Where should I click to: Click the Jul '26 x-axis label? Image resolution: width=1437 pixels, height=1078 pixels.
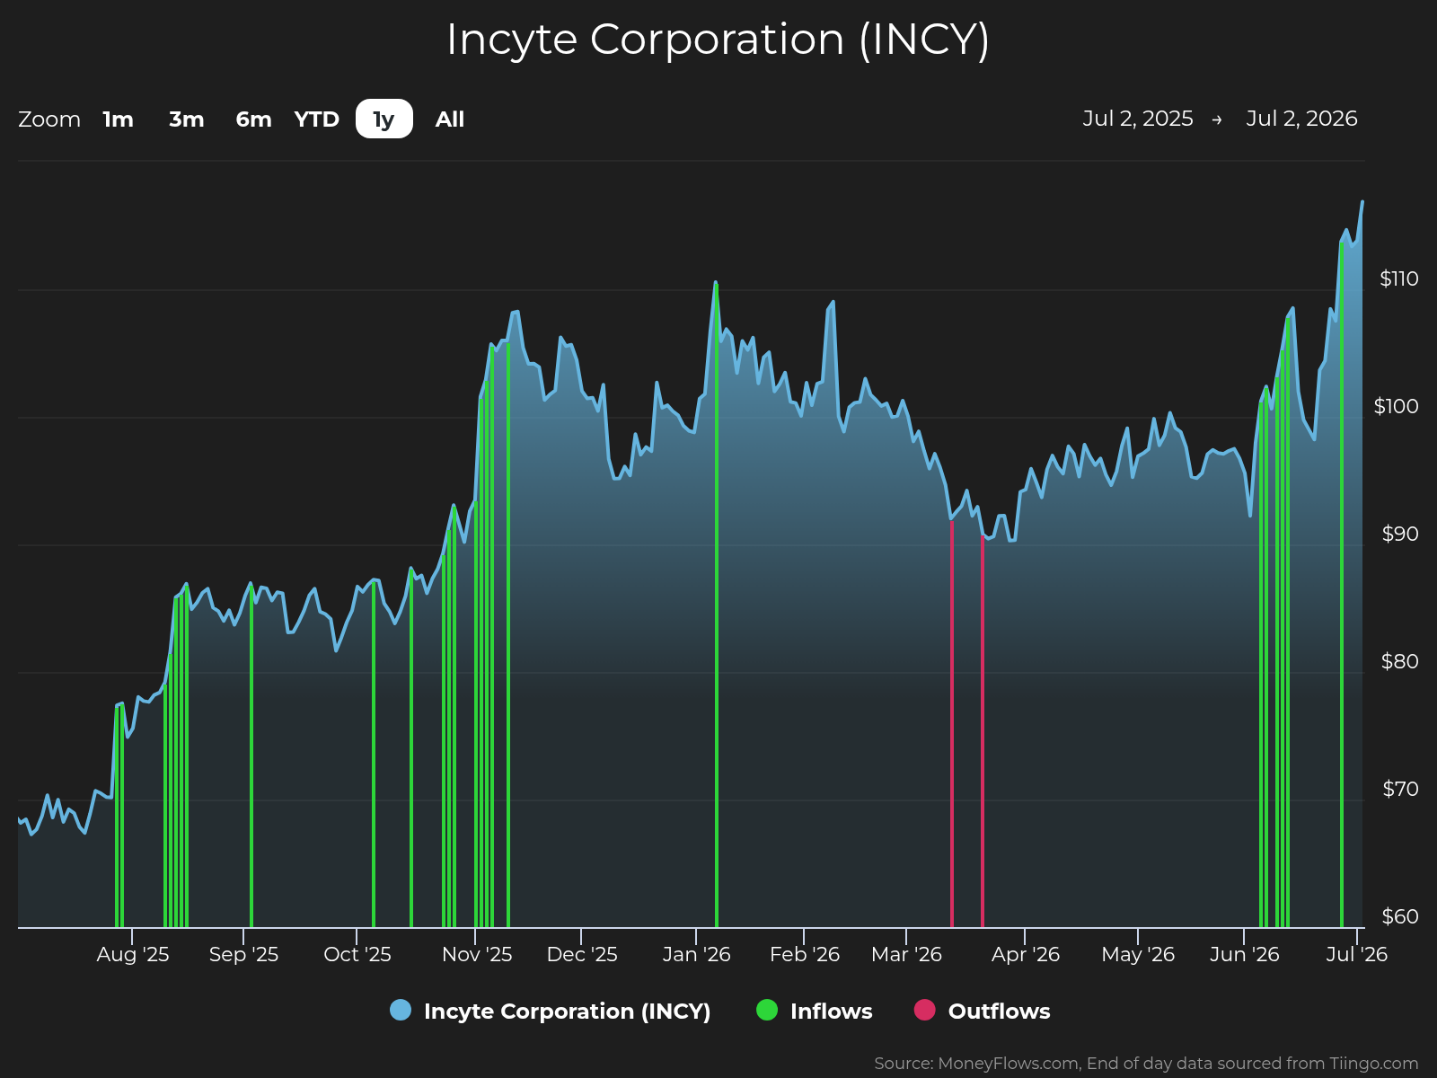1357,954
